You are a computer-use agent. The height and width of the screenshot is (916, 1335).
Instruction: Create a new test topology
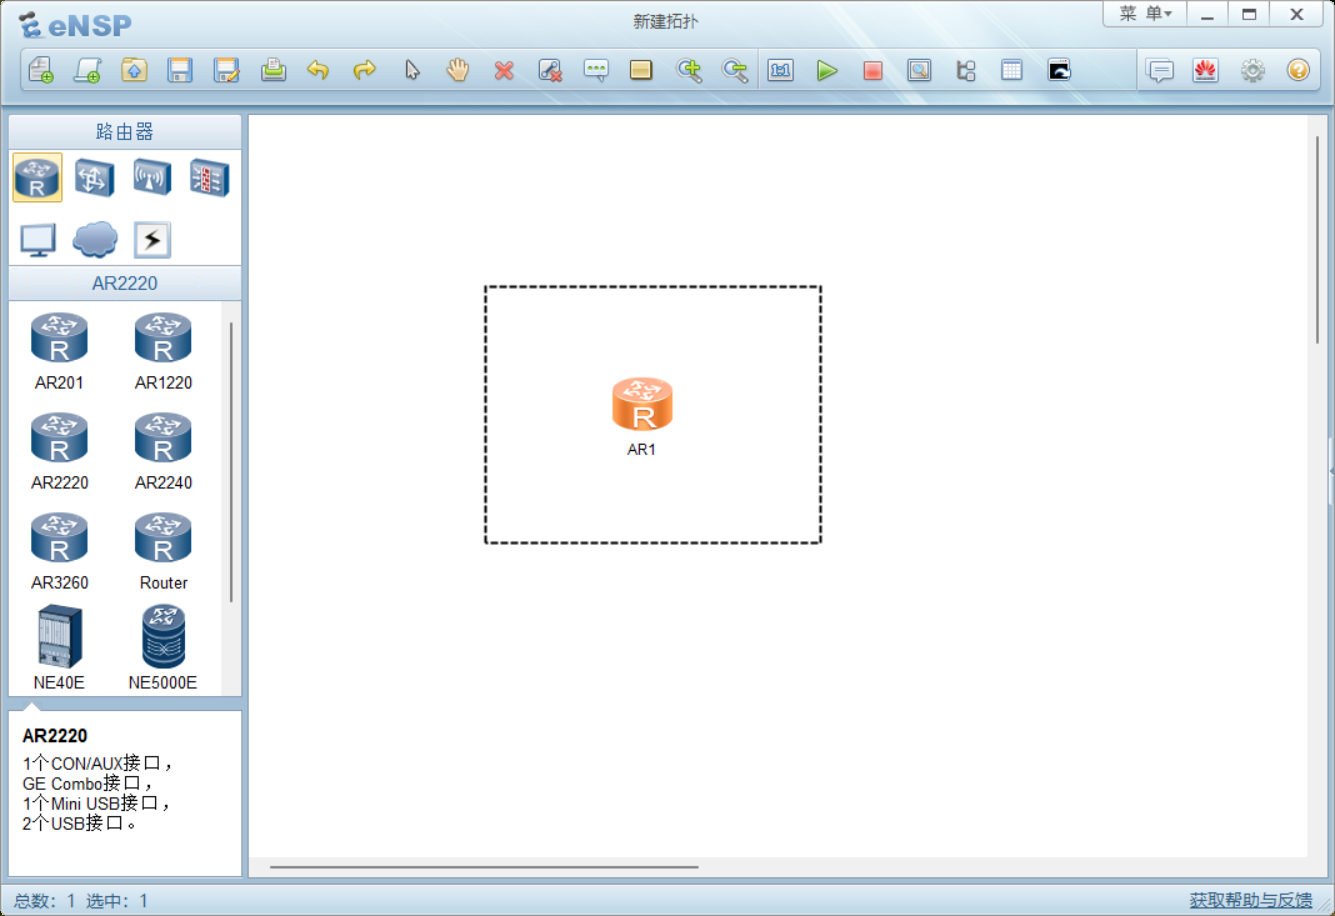[x=88, y=70]
